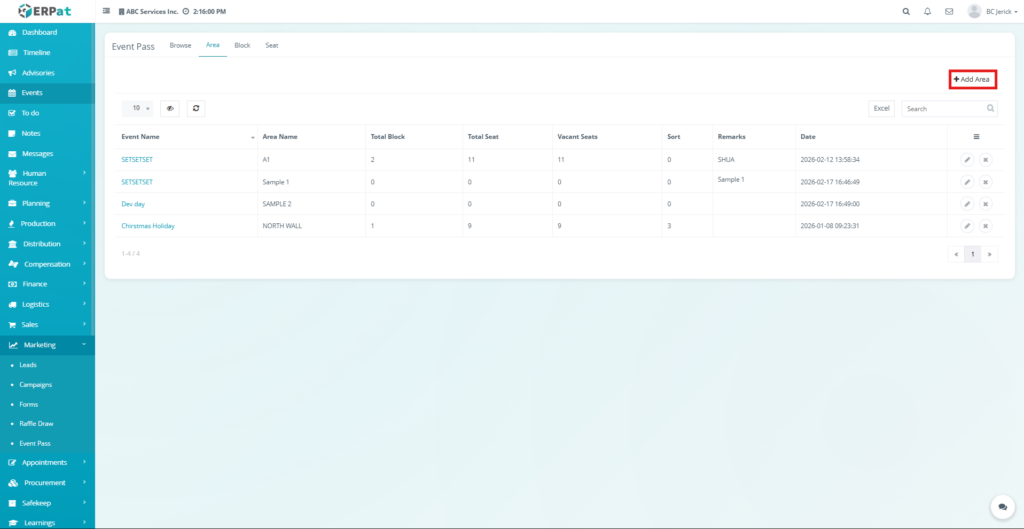
Task: Toggle the sidebar hamburger menu icon
Action: point(107,11)
